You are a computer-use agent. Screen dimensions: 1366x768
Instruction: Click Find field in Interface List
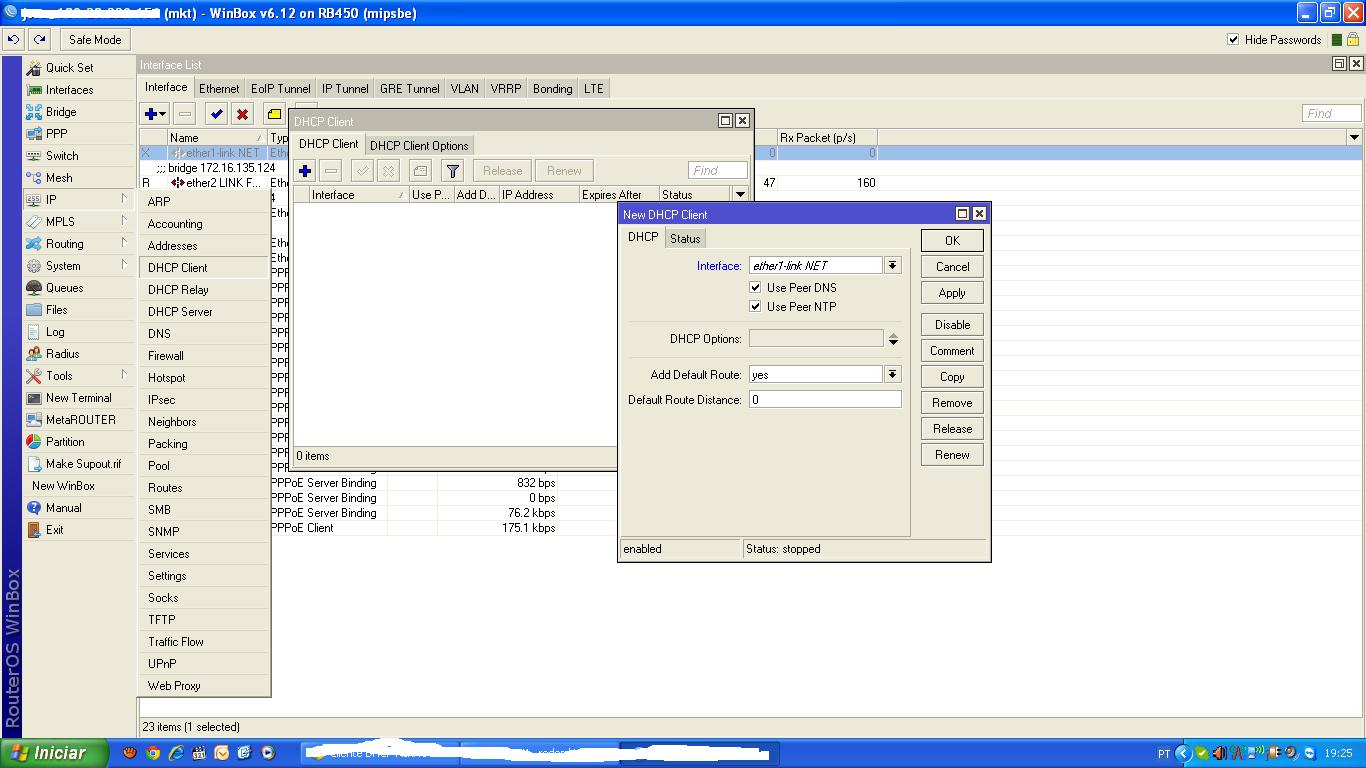coord(1332,114)
